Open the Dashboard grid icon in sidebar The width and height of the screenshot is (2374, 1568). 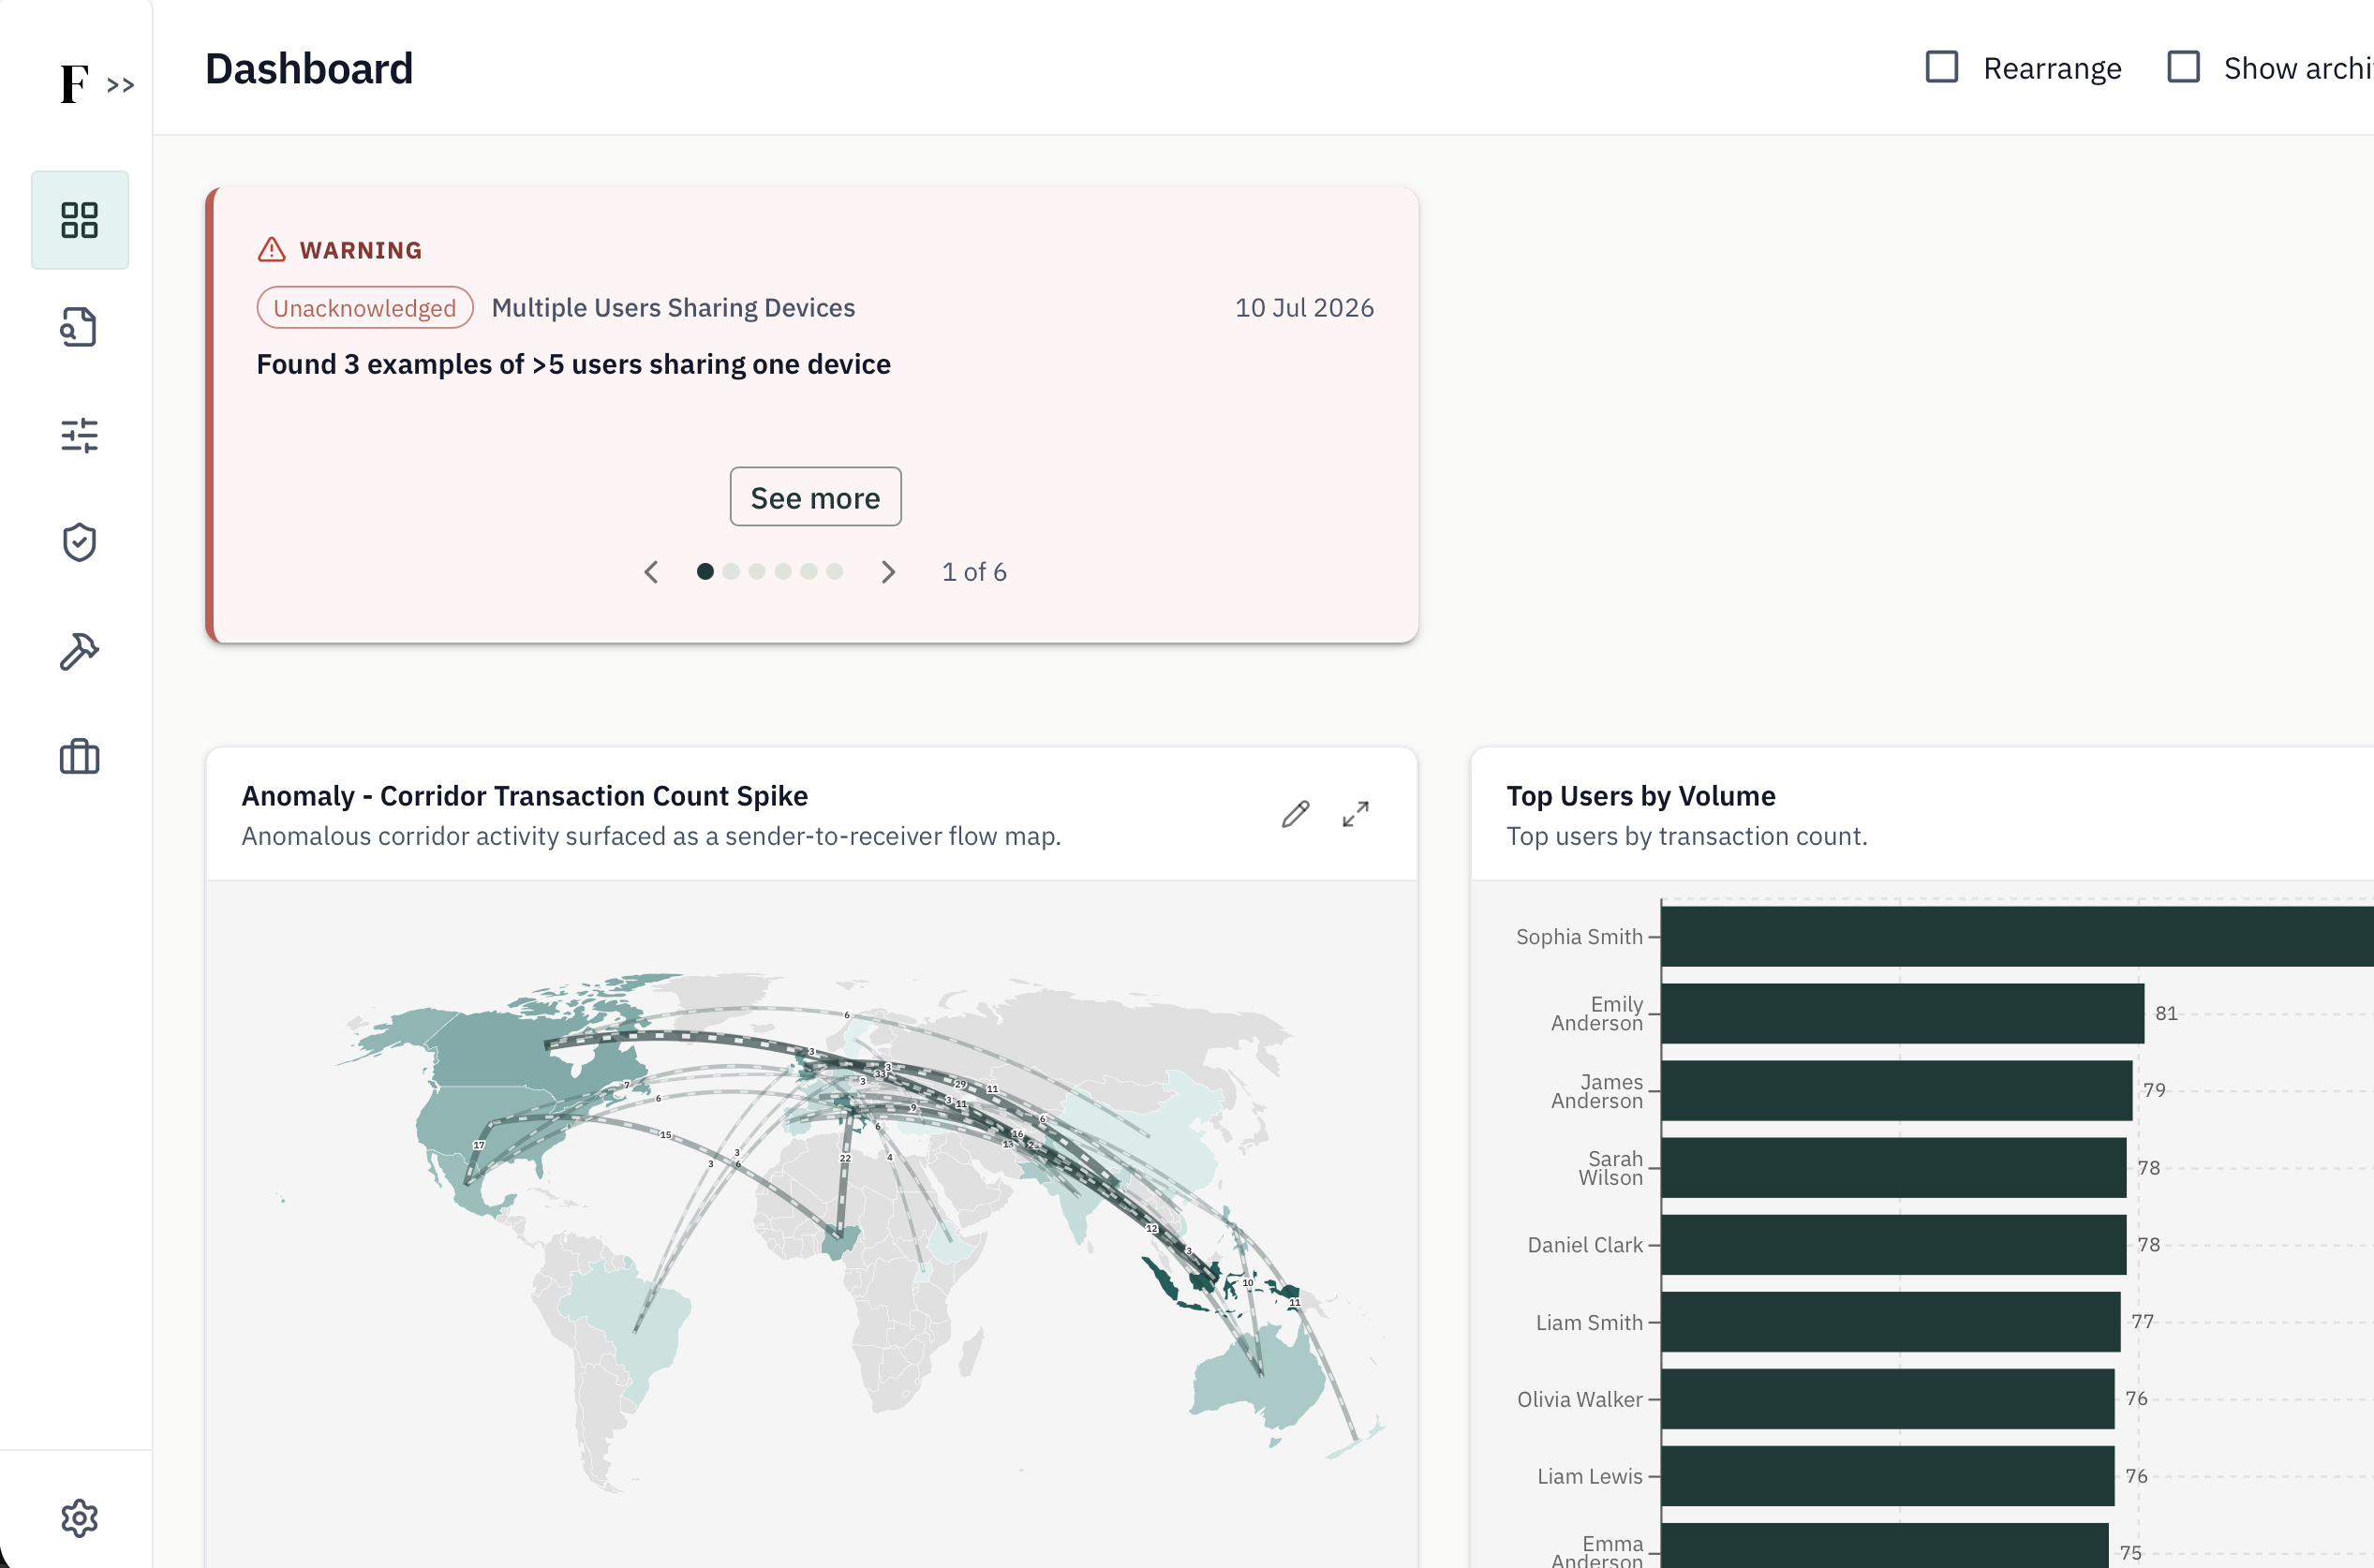coord(80,220)
